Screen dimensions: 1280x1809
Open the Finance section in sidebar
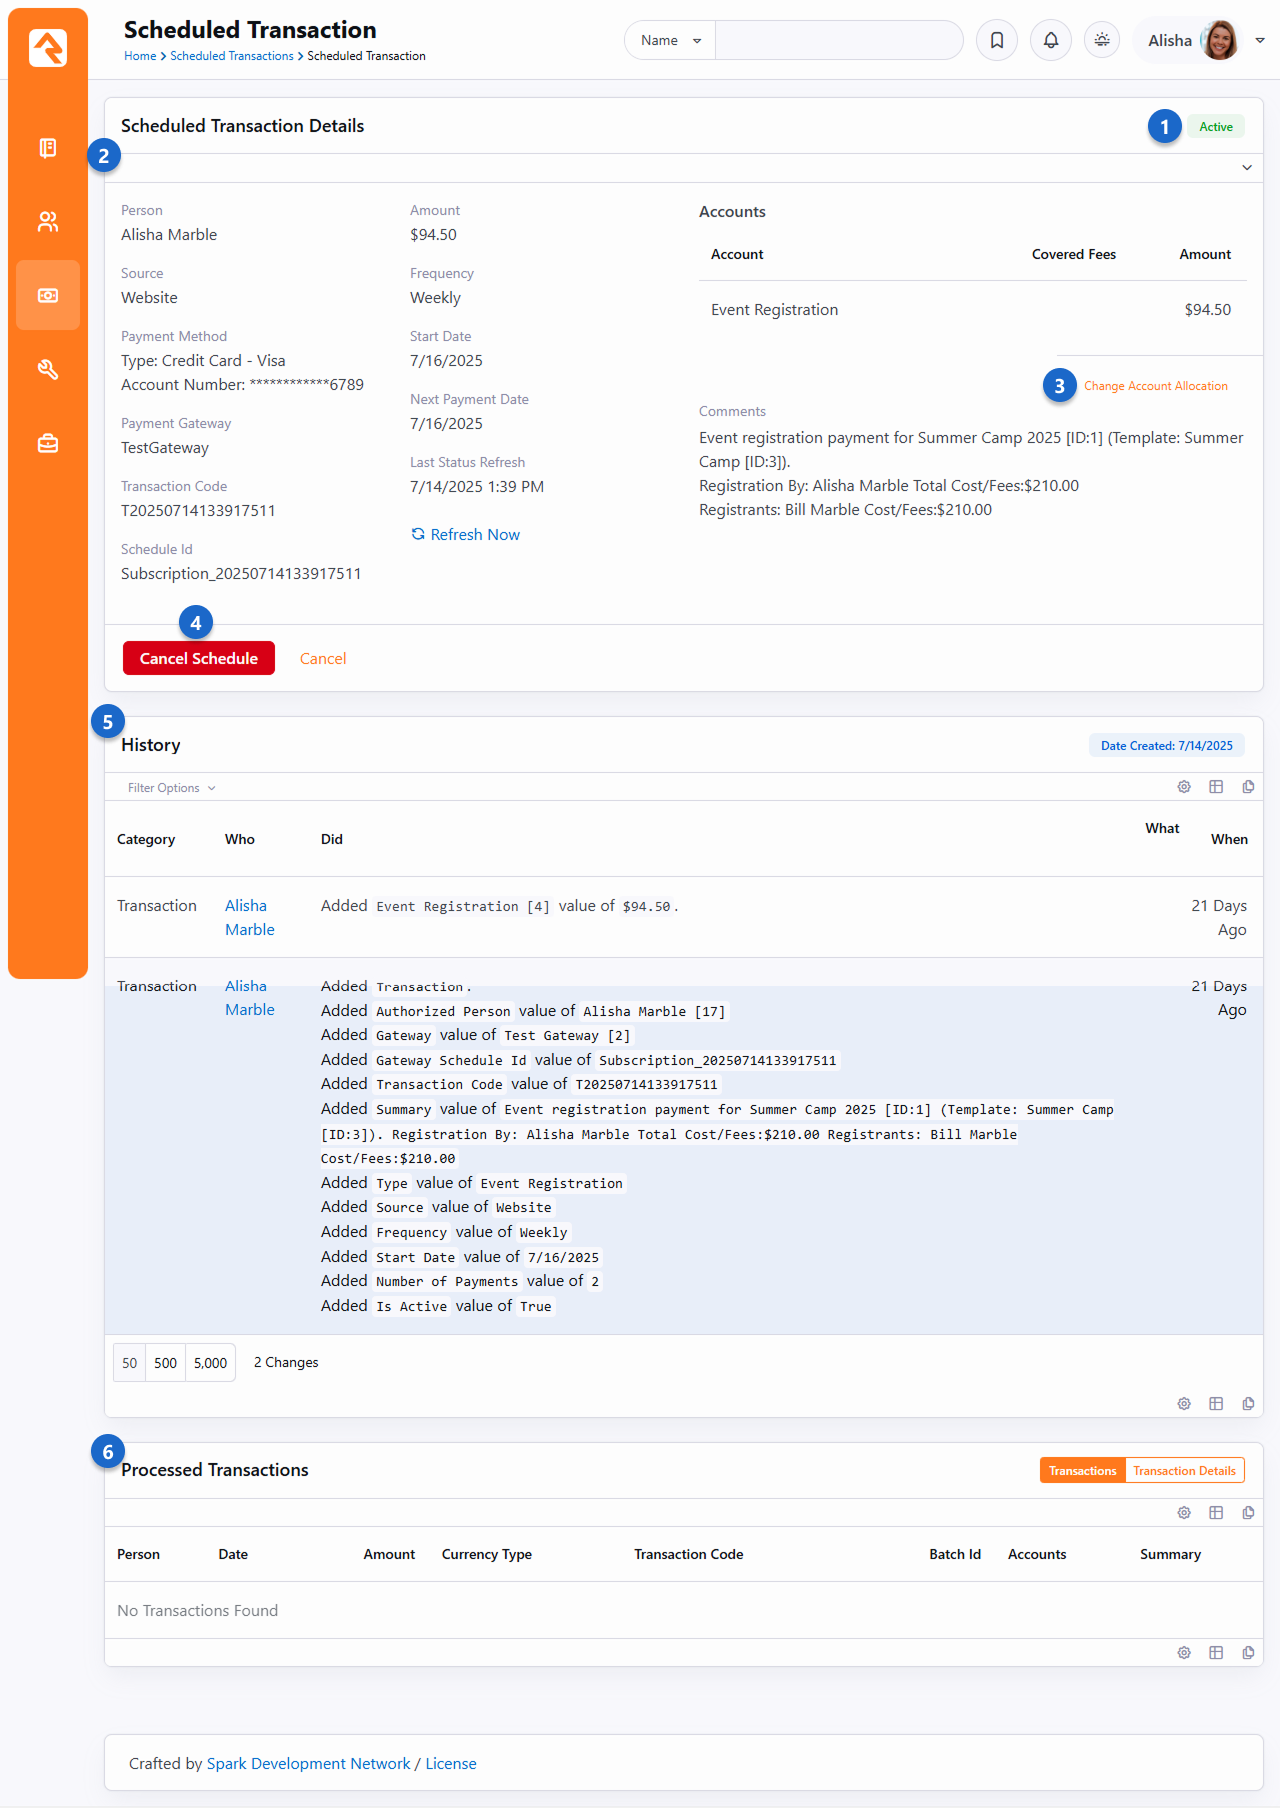[x=48, y=296]
